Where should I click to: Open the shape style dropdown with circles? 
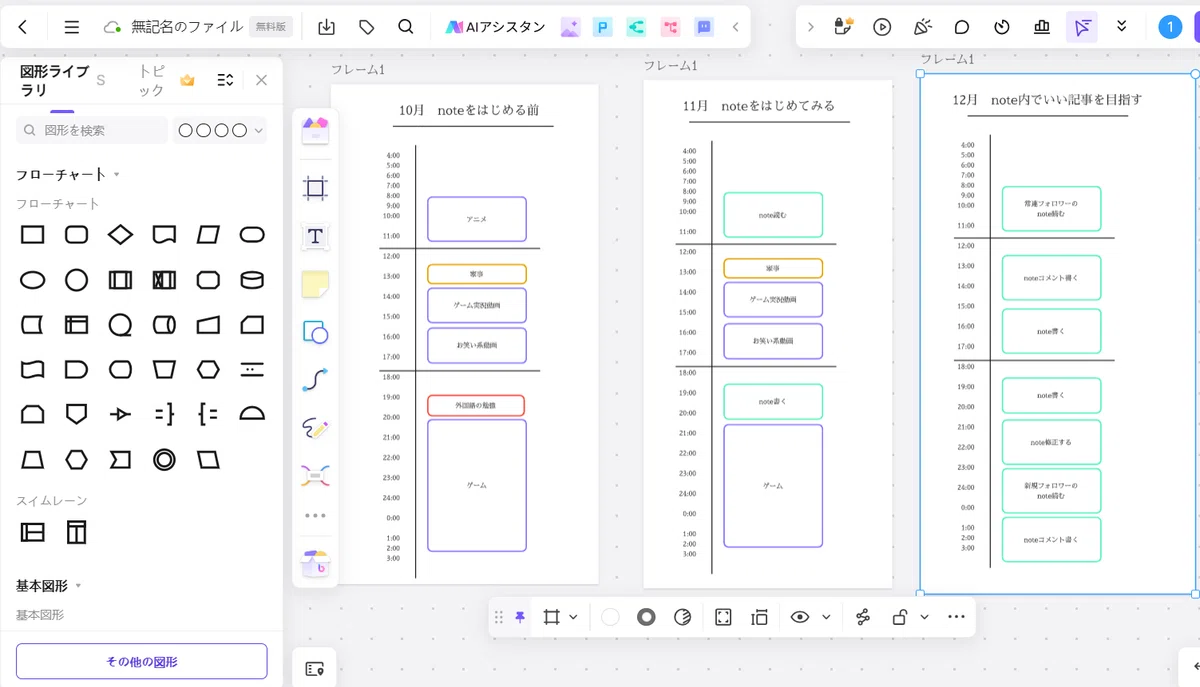(220, 130)
